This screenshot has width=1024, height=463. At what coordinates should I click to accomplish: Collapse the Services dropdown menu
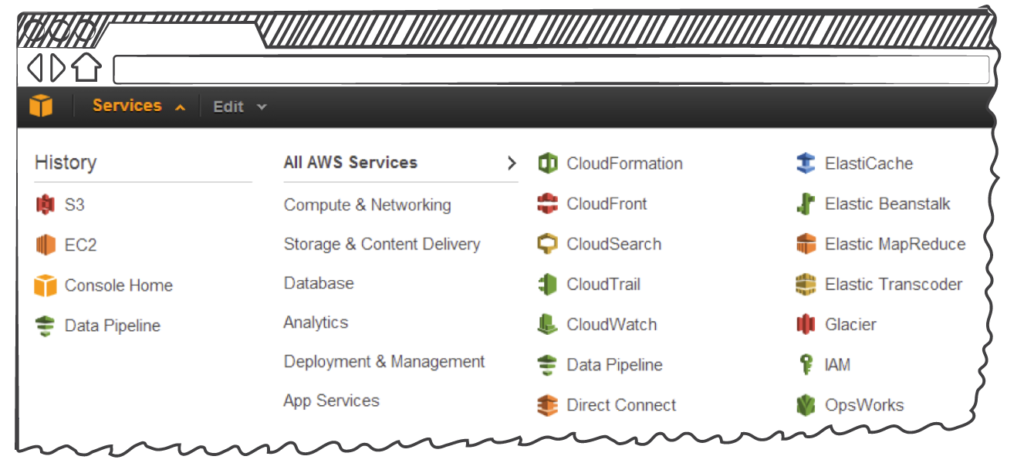pos(138,106)
